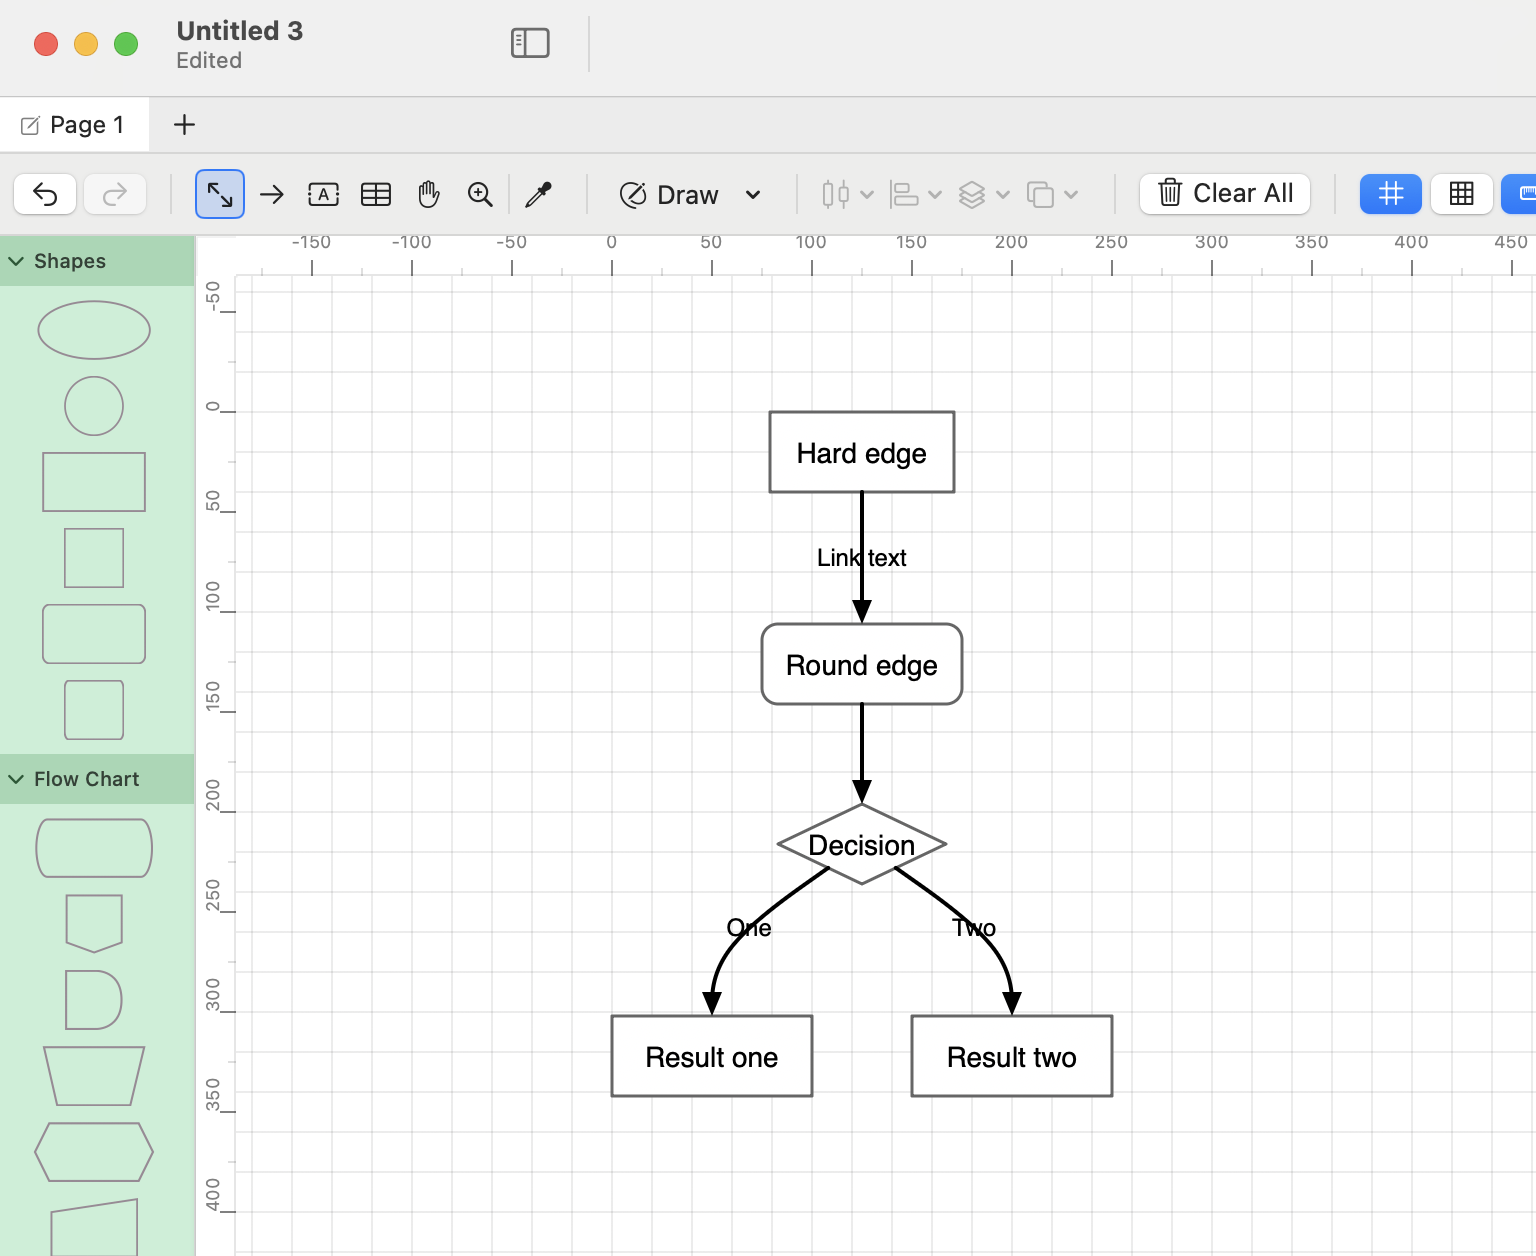Activate the hand pan tool
Viewport: 1536px width, 1256px height.
point(429,194)
